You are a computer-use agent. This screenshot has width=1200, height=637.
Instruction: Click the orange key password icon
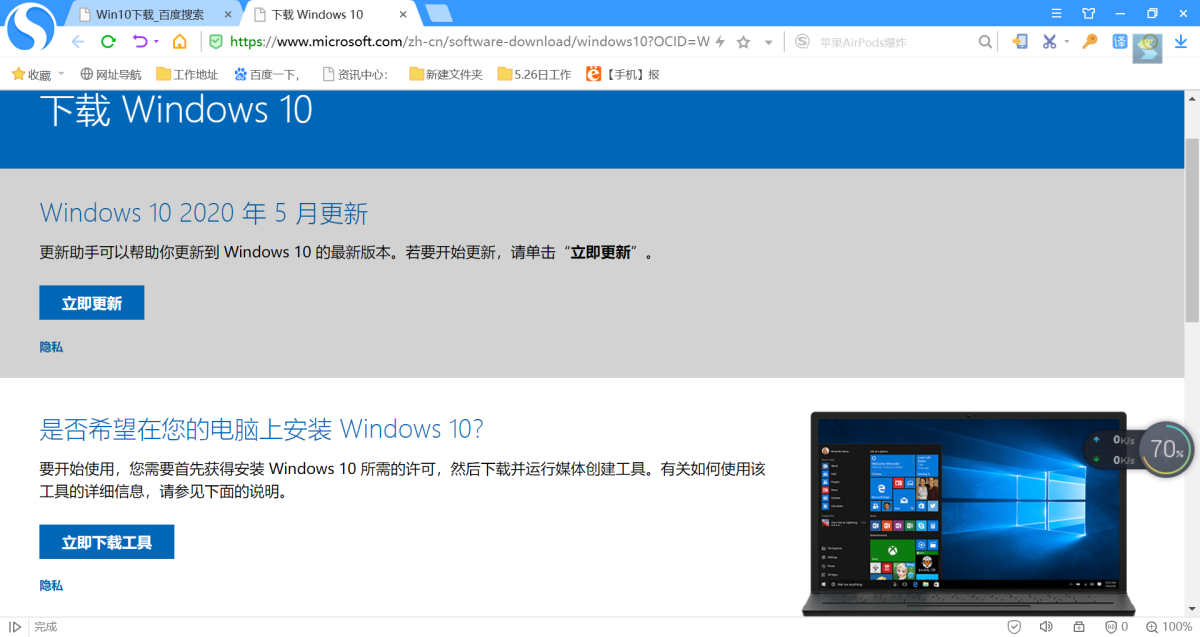tap(1090, 42)
